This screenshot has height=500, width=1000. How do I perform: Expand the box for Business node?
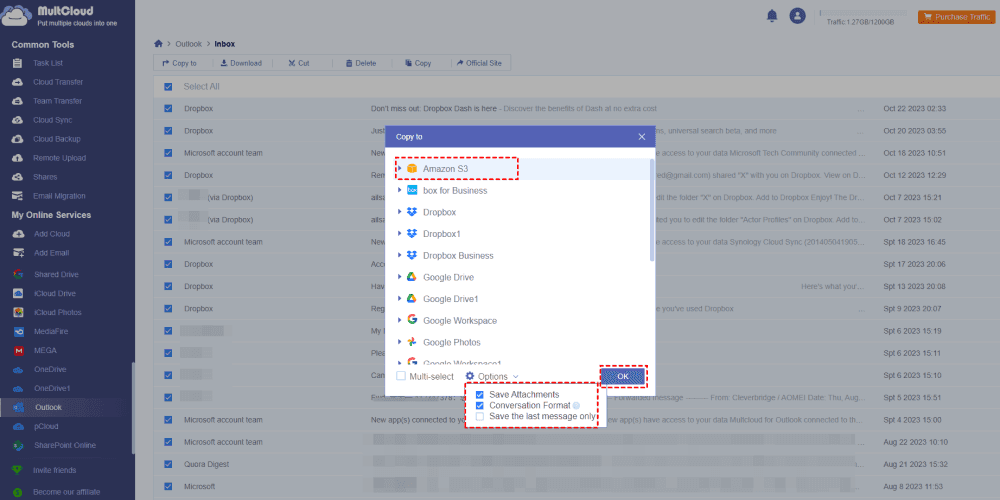pos(399,190)
